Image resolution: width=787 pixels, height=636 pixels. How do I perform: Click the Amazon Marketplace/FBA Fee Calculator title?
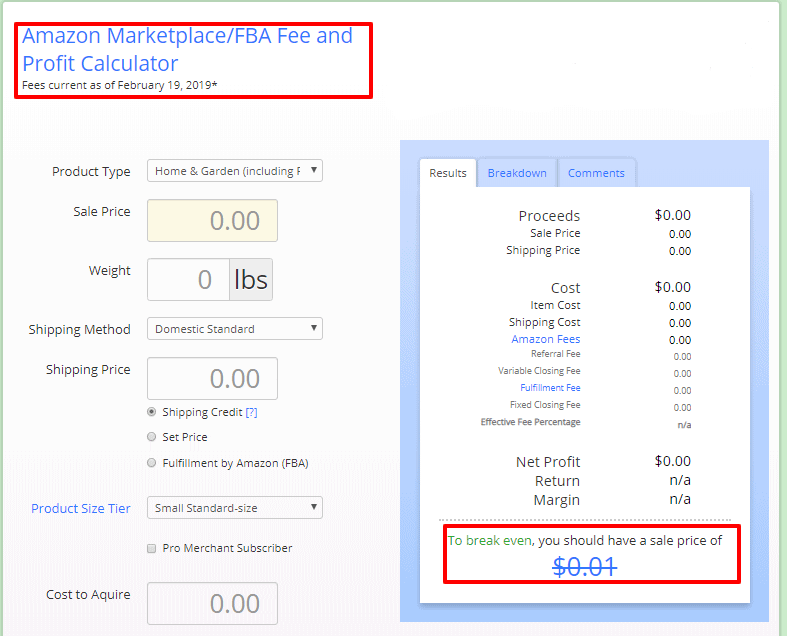pyautogui.click(x=188, y=49)
